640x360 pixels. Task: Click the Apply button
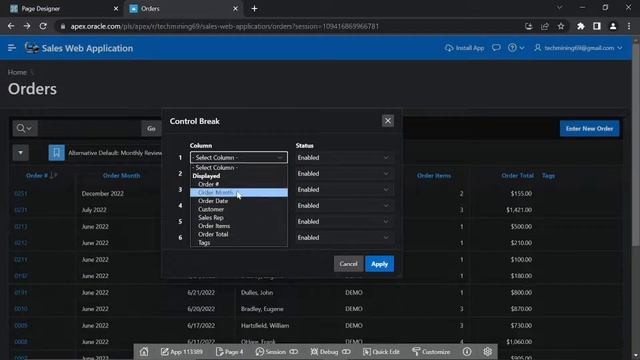[x=380, y=264]
